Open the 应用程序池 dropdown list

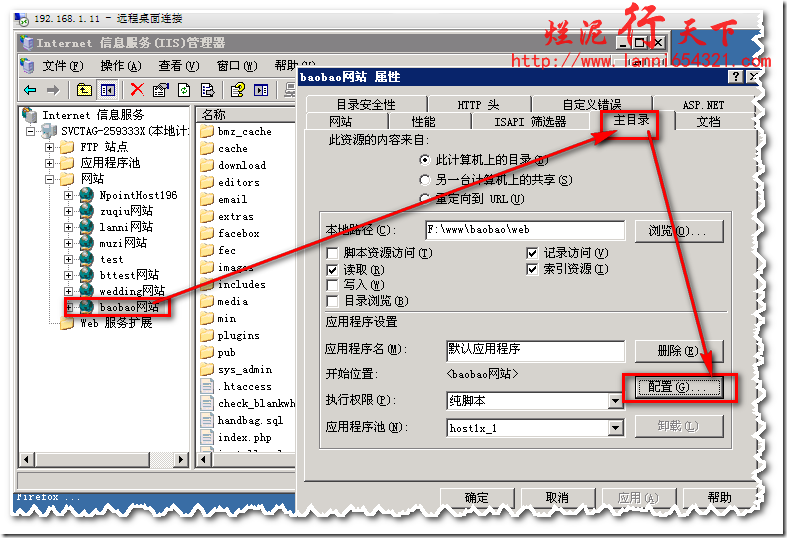pos(616,428)
